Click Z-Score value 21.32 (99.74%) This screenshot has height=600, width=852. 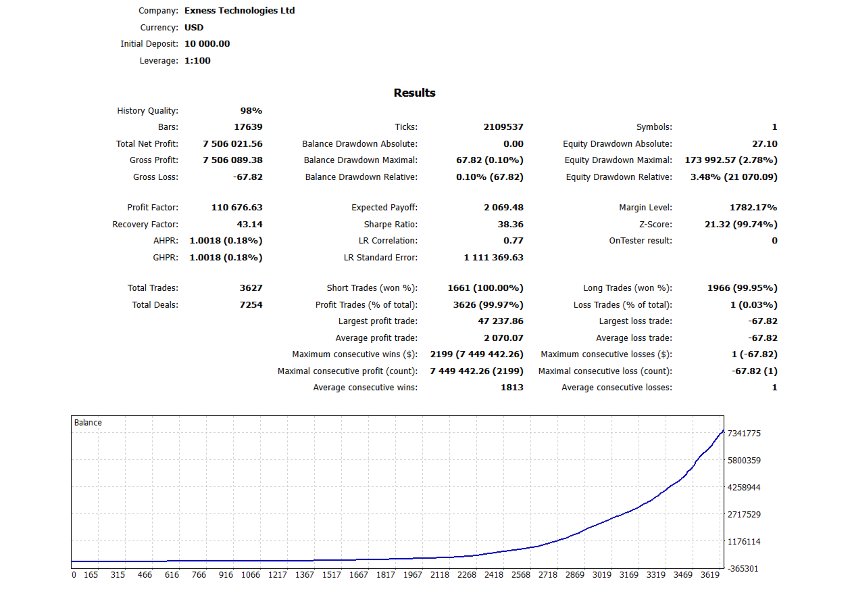[x=741, y=224]
